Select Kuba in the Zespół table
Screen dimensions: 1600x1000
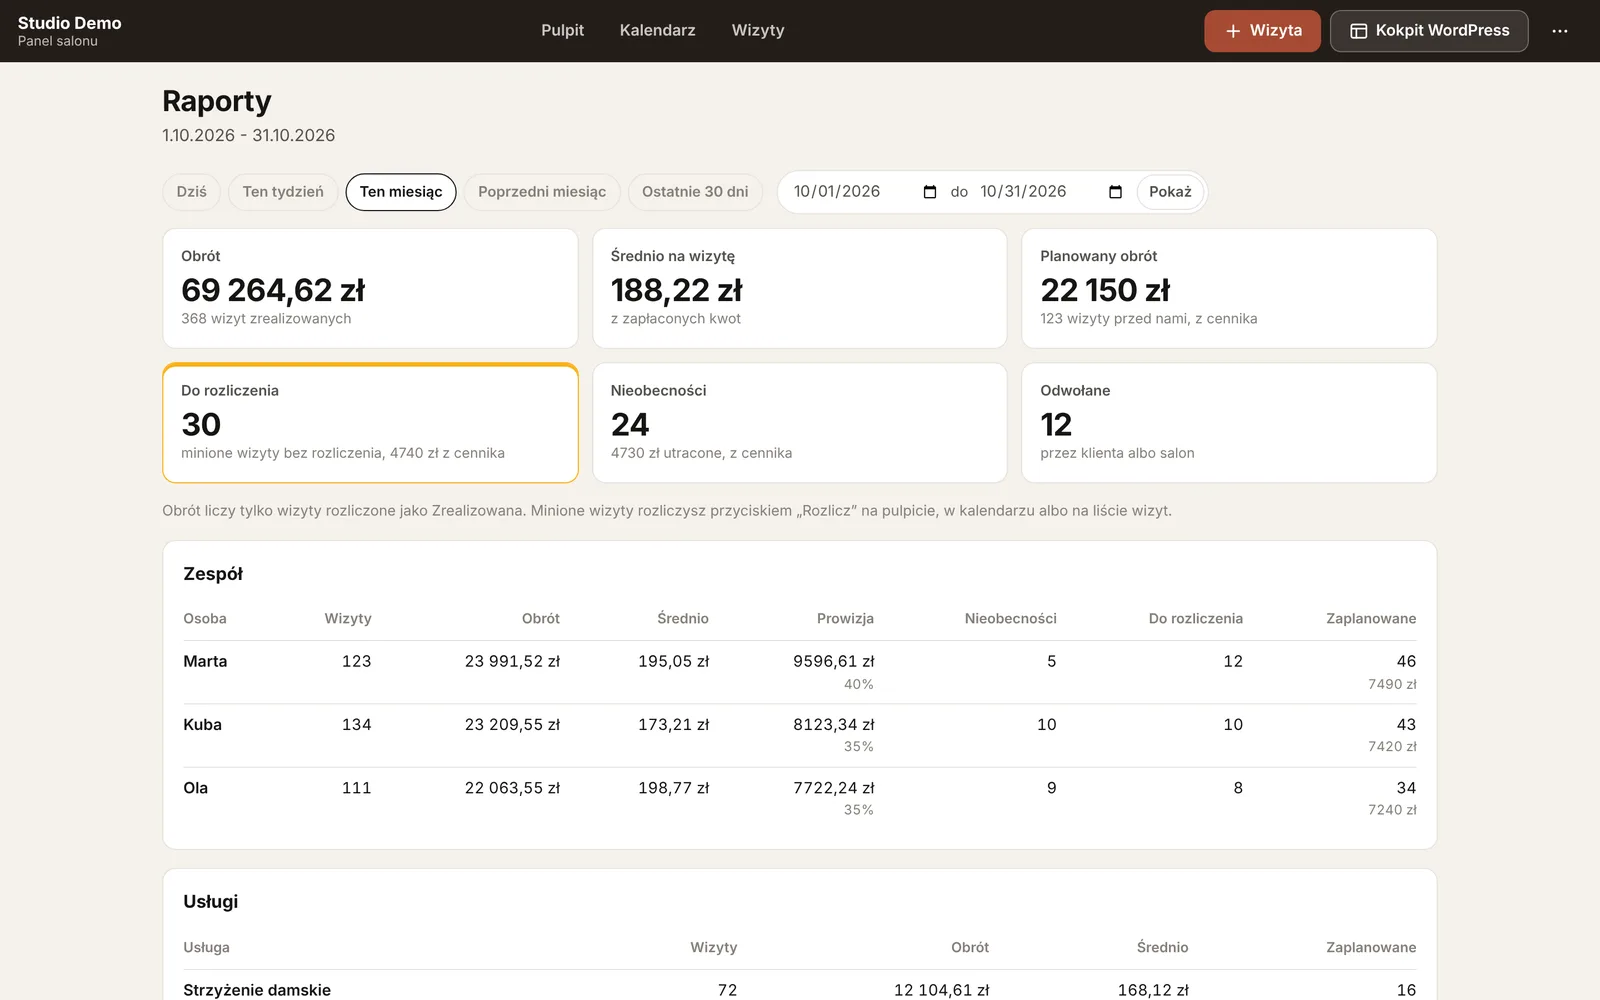[202, 724]
